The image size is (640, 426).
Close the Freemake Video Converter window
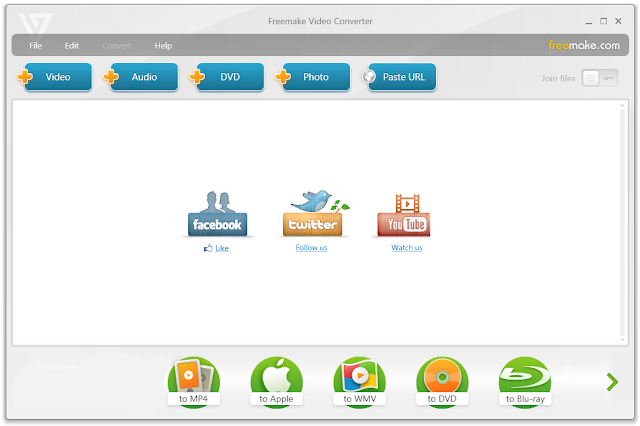coord(618,21)
